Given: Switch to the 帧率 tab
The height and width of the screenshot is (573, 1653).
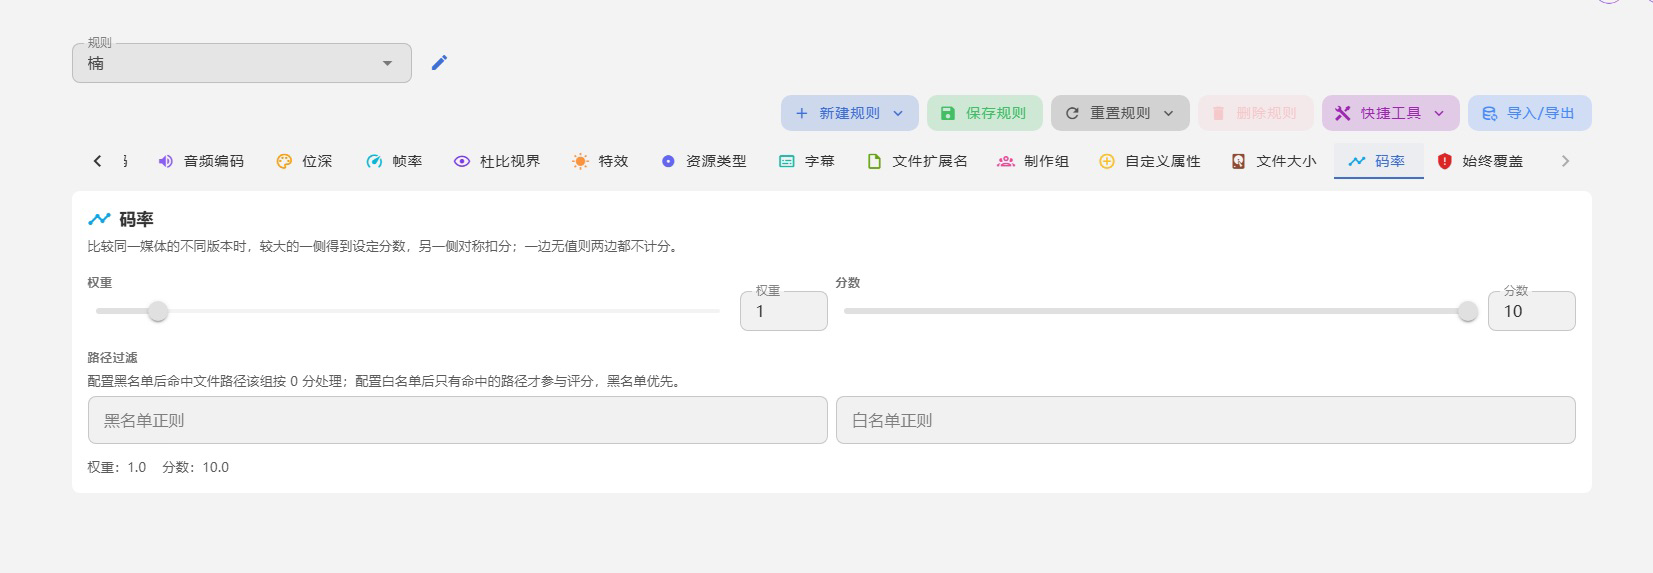Looking at the screenshot, I should point(394,161).
